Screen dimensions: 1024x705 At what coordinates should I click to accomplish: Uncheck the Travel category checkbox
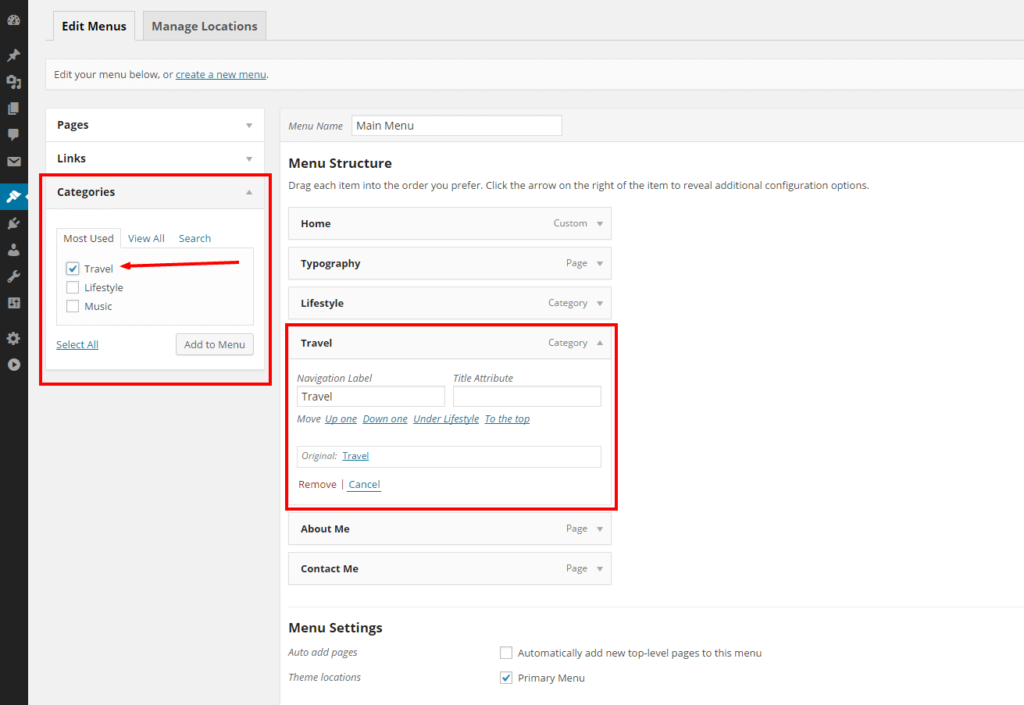pyautogui.click(x=72, y=268)
